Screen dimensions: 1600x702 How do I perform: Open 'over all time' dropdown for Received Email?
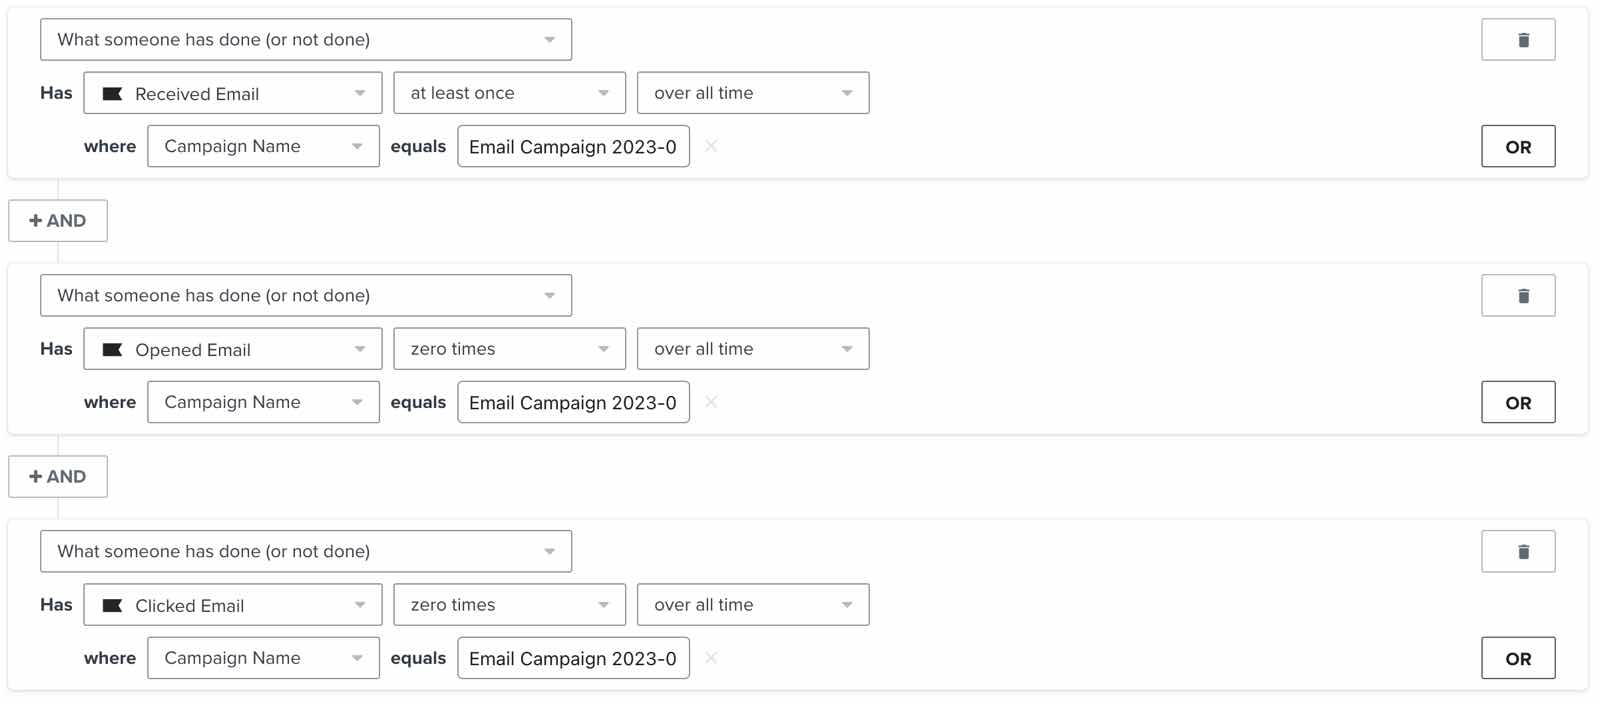point(753,93)
